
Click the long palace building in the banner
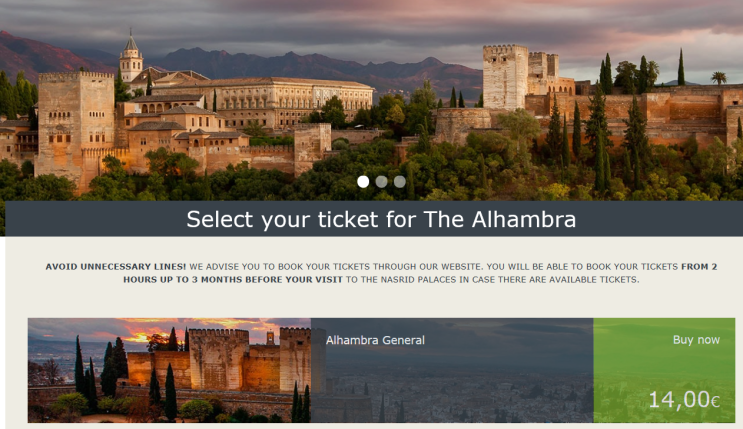point(290,100)
